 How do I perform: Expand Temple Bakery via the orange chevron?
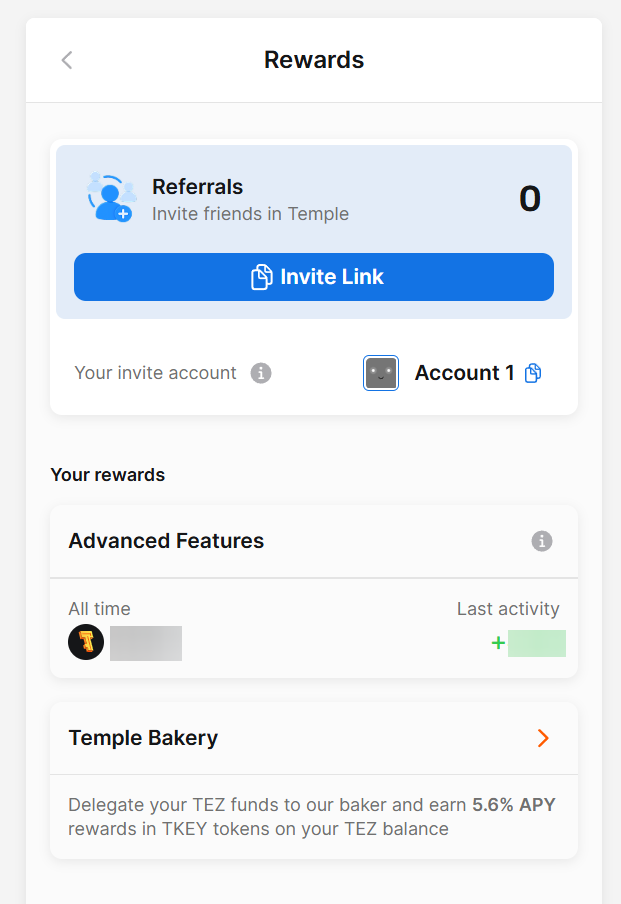[x=543, y=738]
